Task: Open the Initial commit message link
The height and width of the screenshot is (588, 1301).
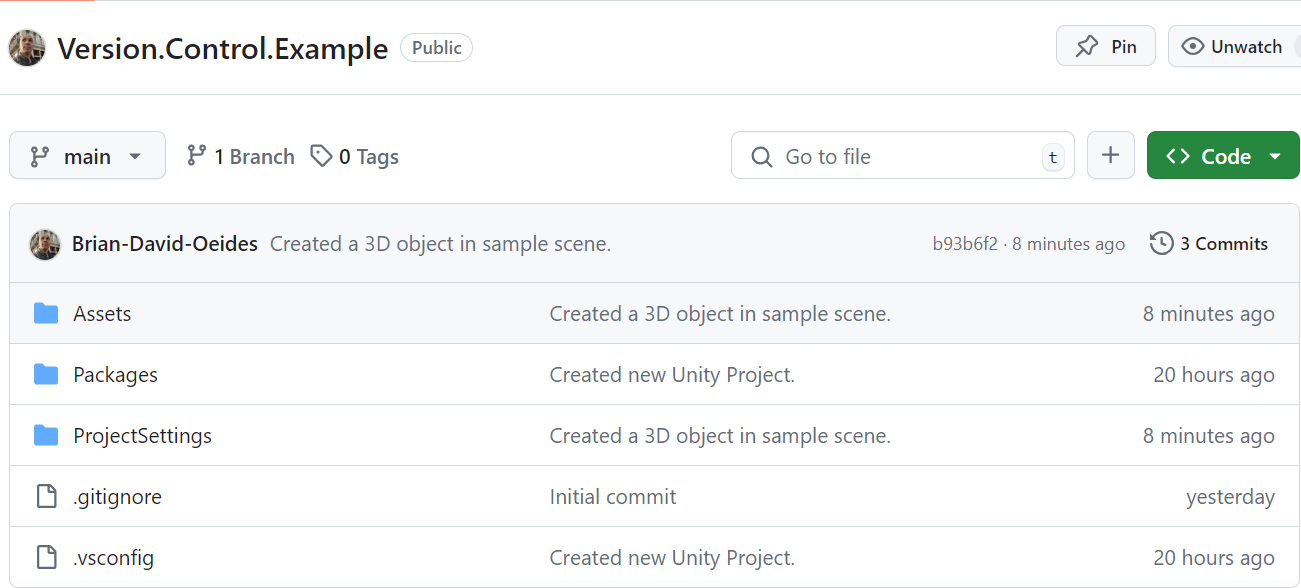Action: click(613, 497)
